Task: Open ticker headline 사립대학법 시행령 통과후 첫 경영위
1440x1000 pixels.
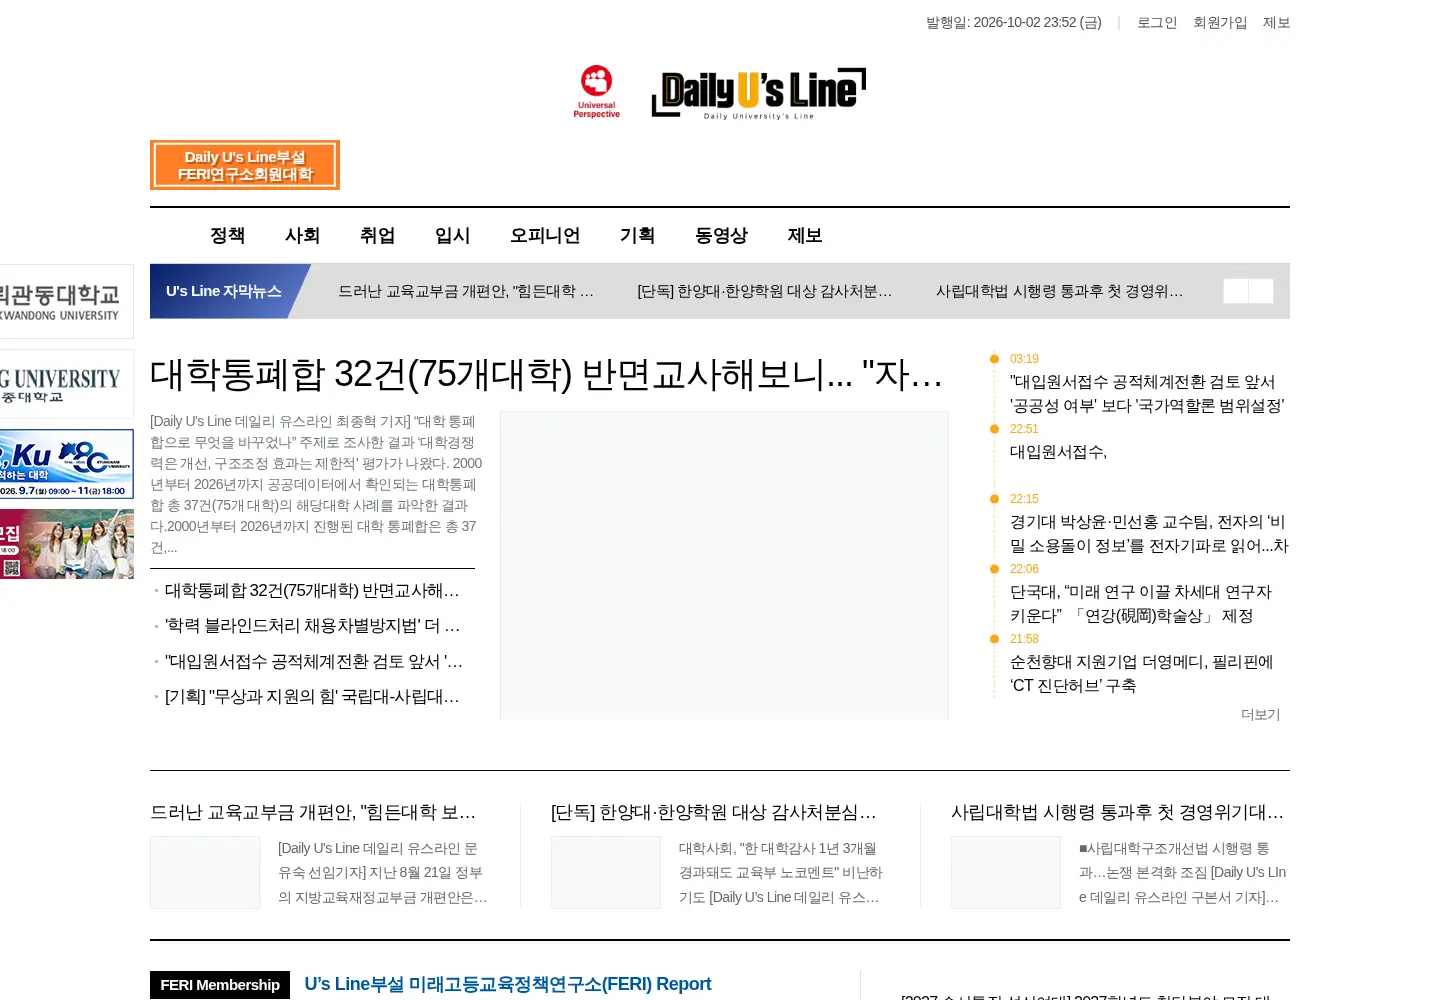Action: (x=1060, y=291)
